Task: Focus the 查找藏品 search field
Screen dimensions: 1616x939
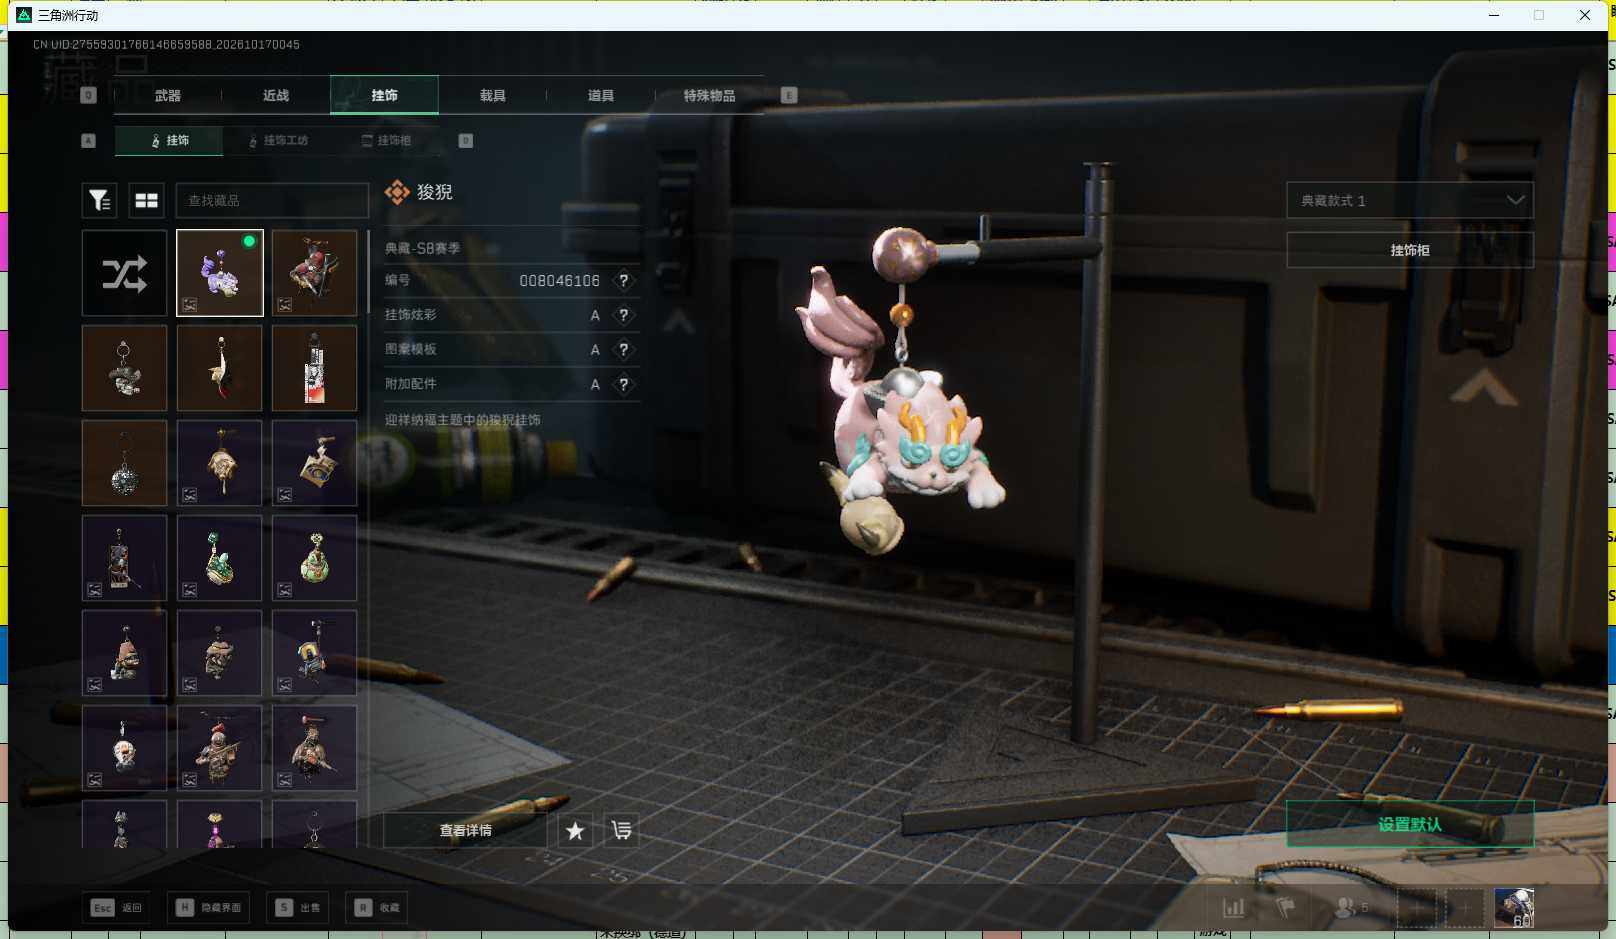Action: 272,201
